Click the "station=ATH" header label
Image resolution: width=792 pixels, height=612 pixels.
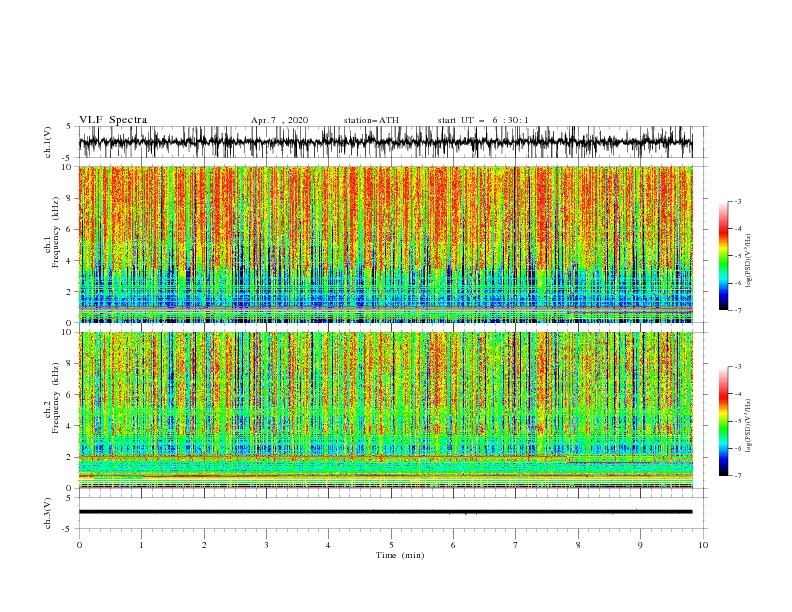(371, 120)
